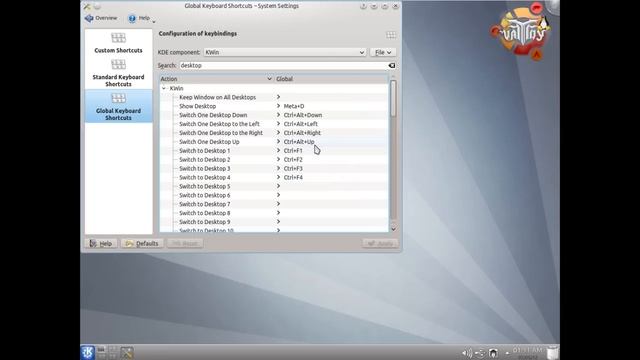Sort by the Action column header

coord(216,79)
